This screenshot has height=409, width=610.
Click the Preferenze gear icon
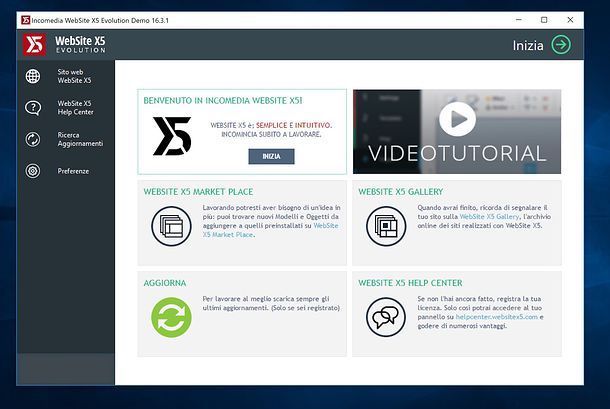[33, 171]
